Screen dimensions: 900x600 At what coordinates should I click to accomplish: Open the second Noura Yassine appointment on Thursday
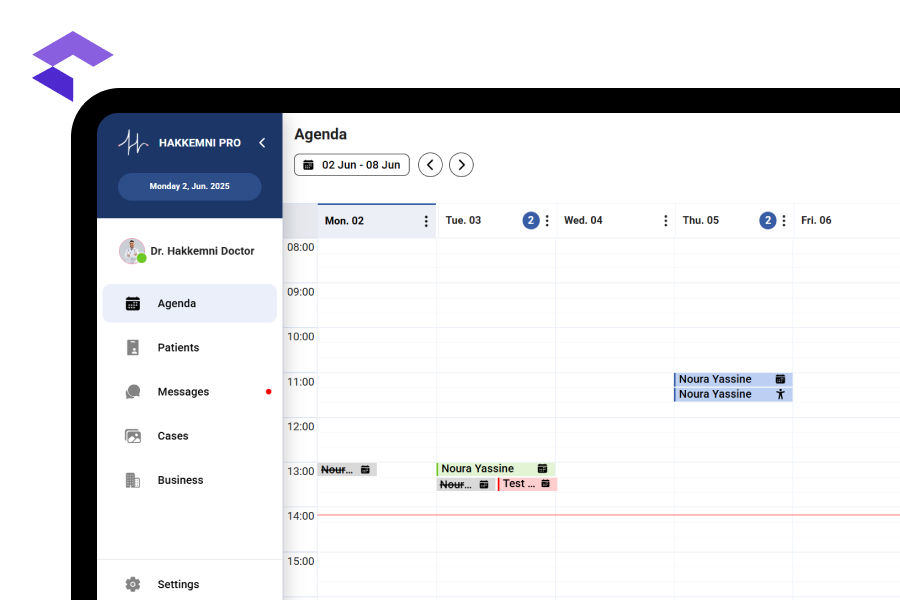point(733,394)
